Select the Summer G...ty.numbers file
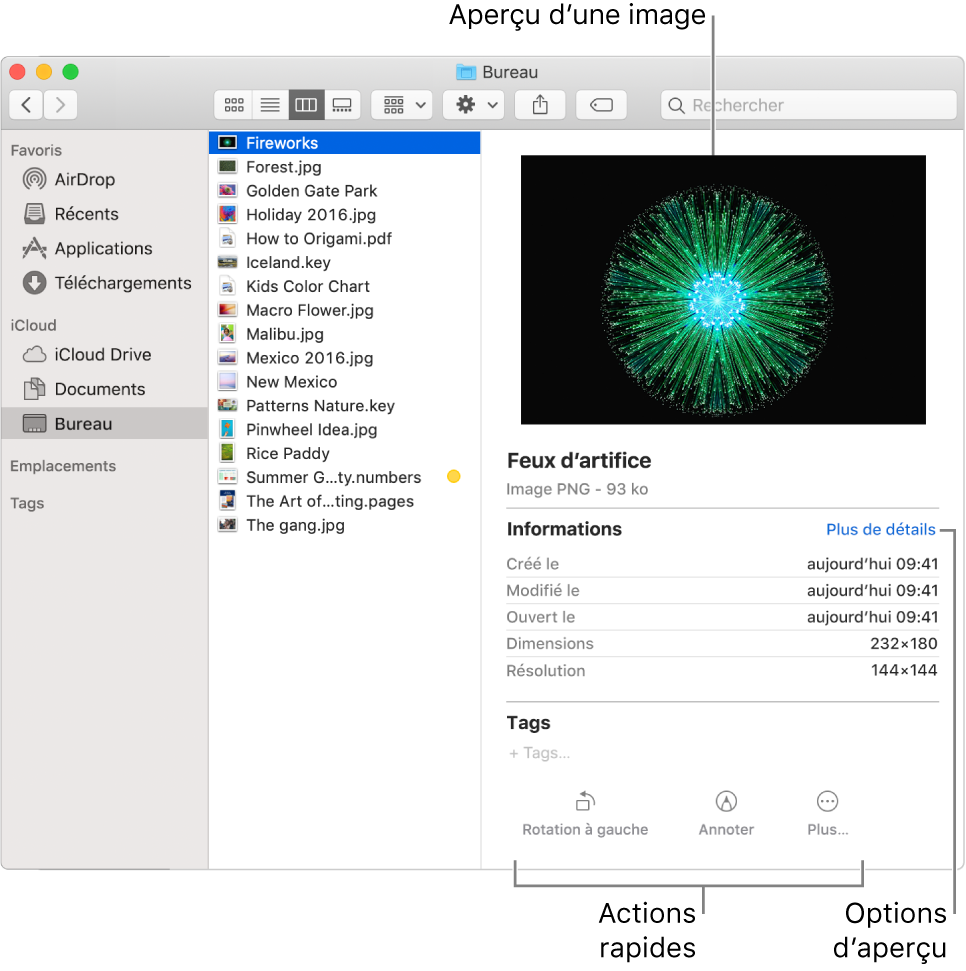Screen dimensions: 966x971 tap(344, 477)
